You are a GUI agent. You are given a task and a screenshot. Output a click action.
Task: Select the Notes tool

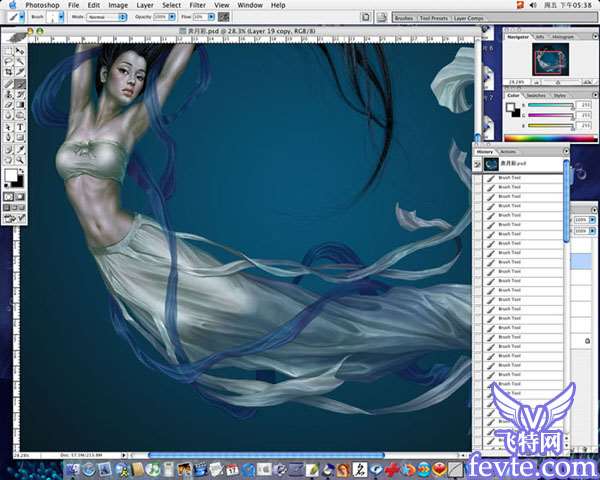(x=8, y=149)
